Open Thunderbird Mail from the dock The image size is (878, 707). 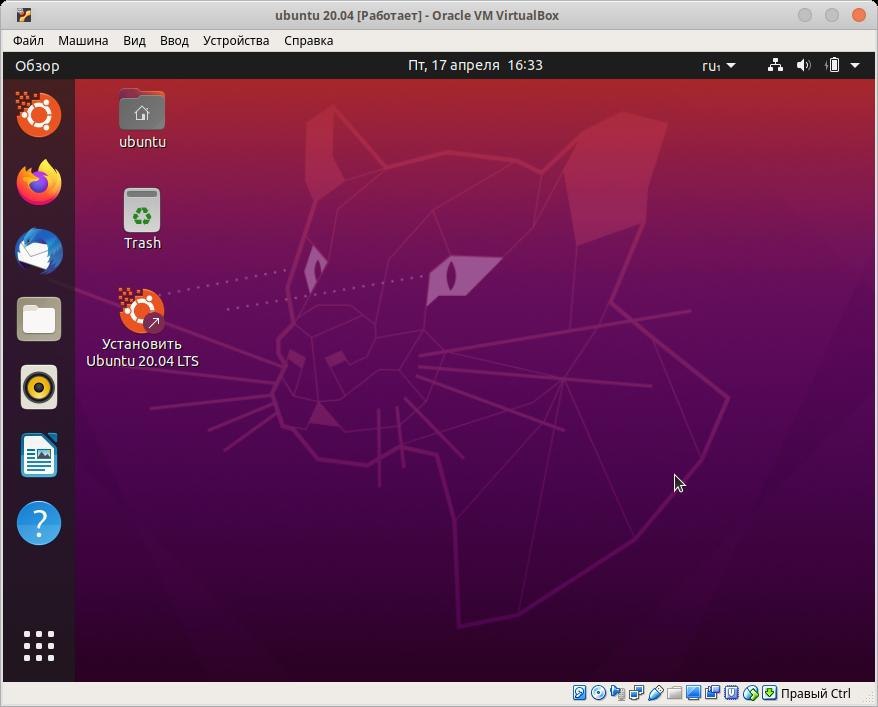click(x=39, y=251)
